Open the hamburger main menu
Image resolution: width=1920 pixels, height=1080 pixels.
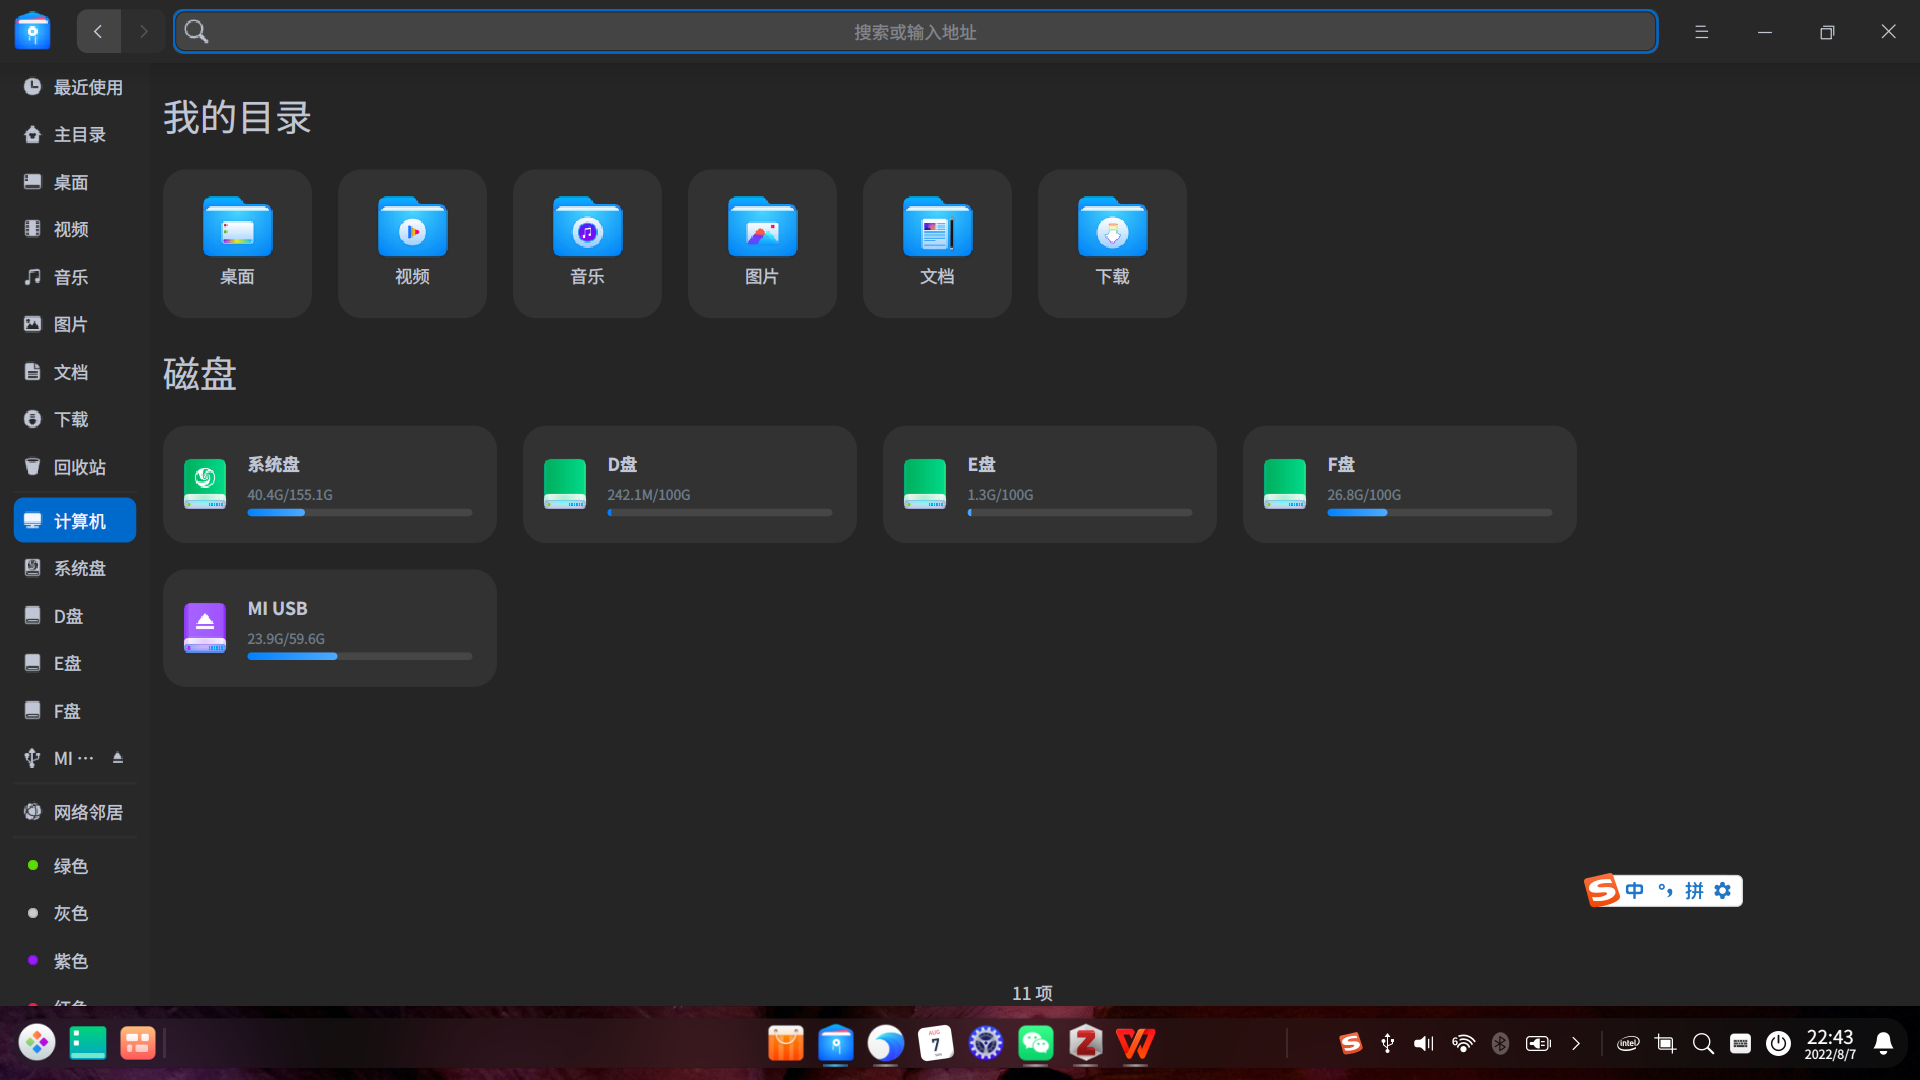1701,32
